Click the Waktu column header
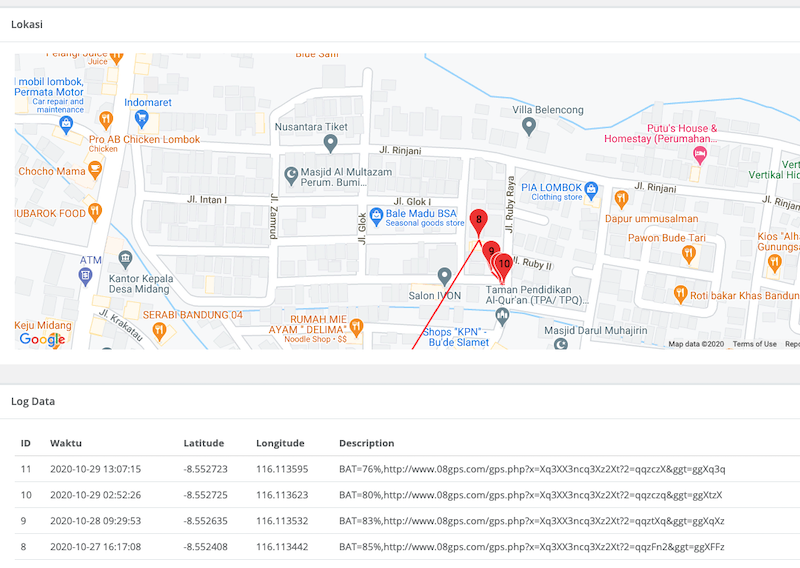Viewport: 800px width, 568px height. pos(66,443)
